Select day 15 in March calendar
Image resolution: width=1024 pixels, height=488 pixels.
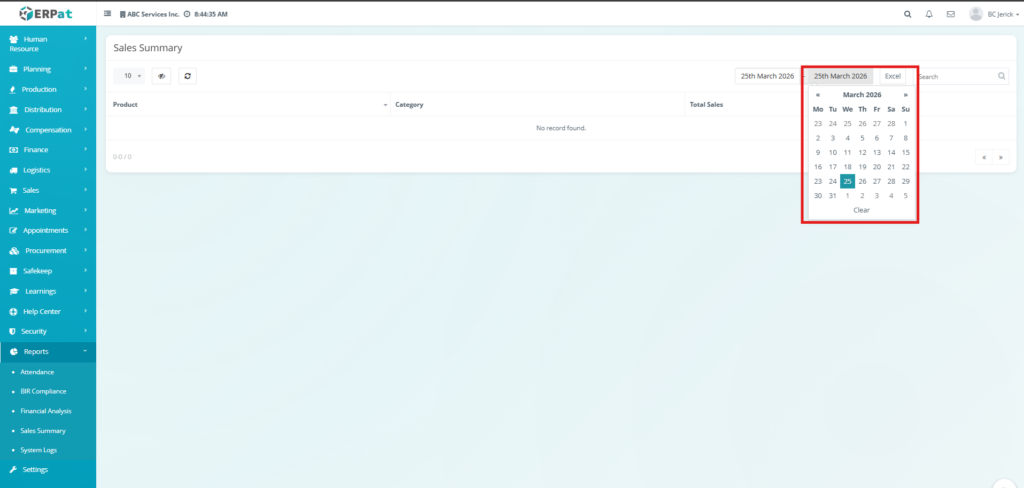[905, 152]
